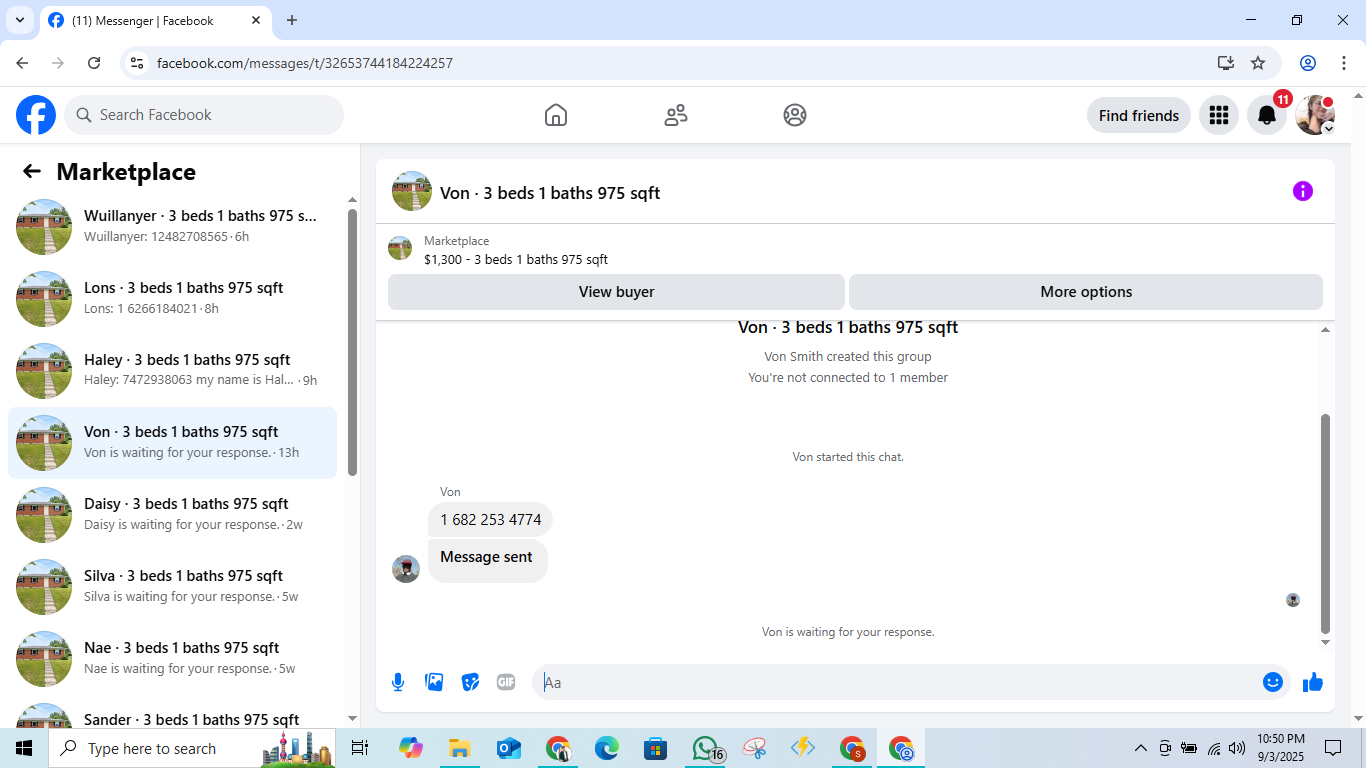Open the notifications bell
This screenshot has width=1366, height=768.
pos(1267,115)
